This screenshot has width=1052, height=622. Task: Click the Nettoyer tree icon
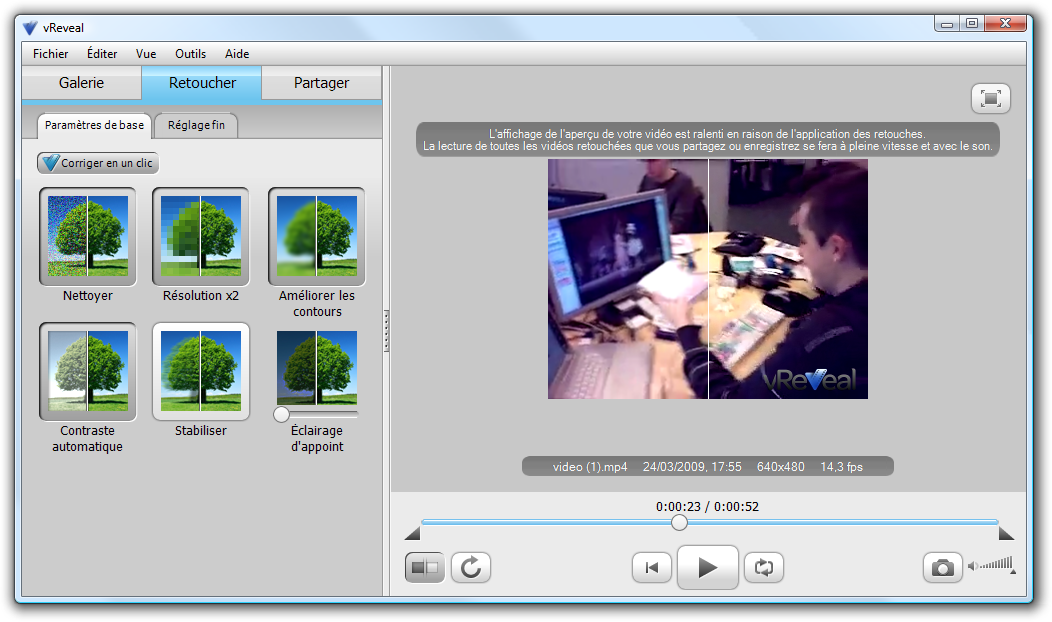88,236
